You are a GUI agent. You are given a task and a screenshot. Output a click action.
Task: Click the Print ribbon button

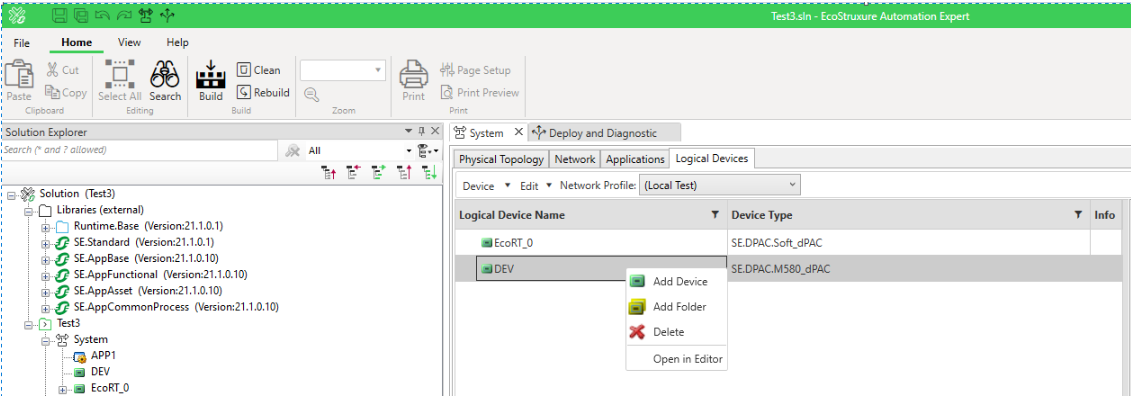[414, 80]
